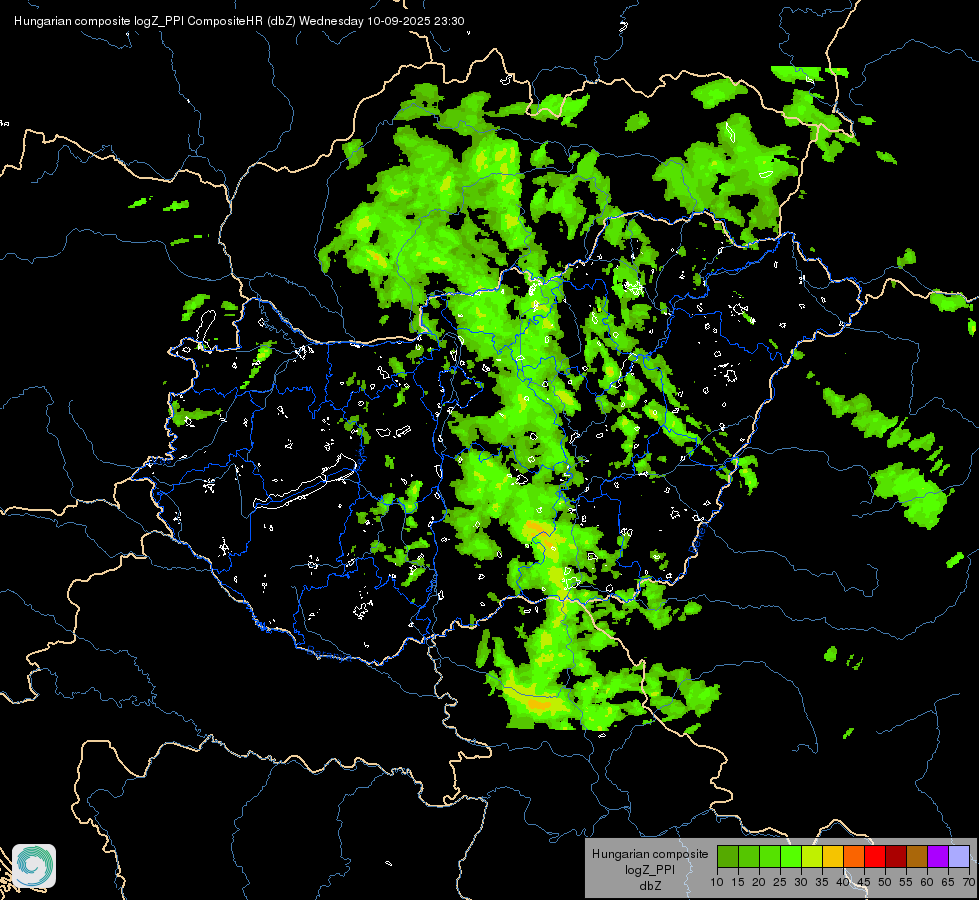Image resolution: width=979 pixels, height=900 pixels.
Task: Click the '10' value under the legend scale
Action: [717, 882]
